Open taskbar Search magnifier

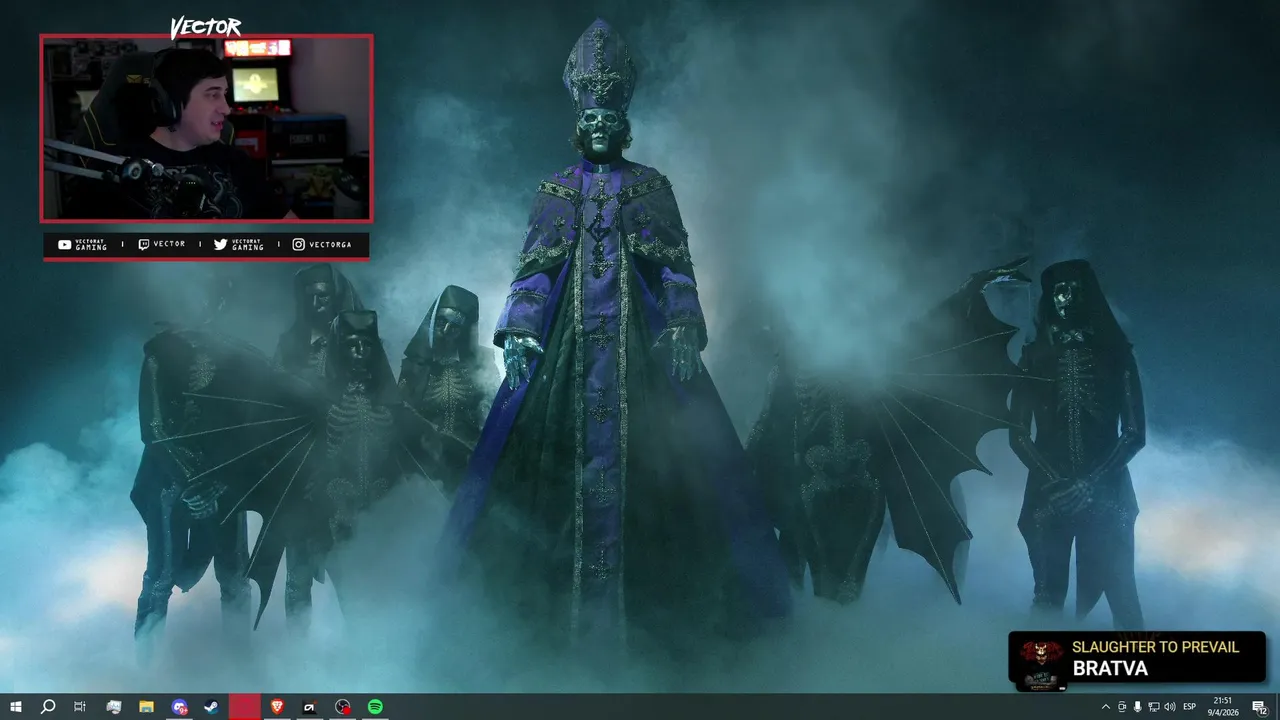coord(48,707)
